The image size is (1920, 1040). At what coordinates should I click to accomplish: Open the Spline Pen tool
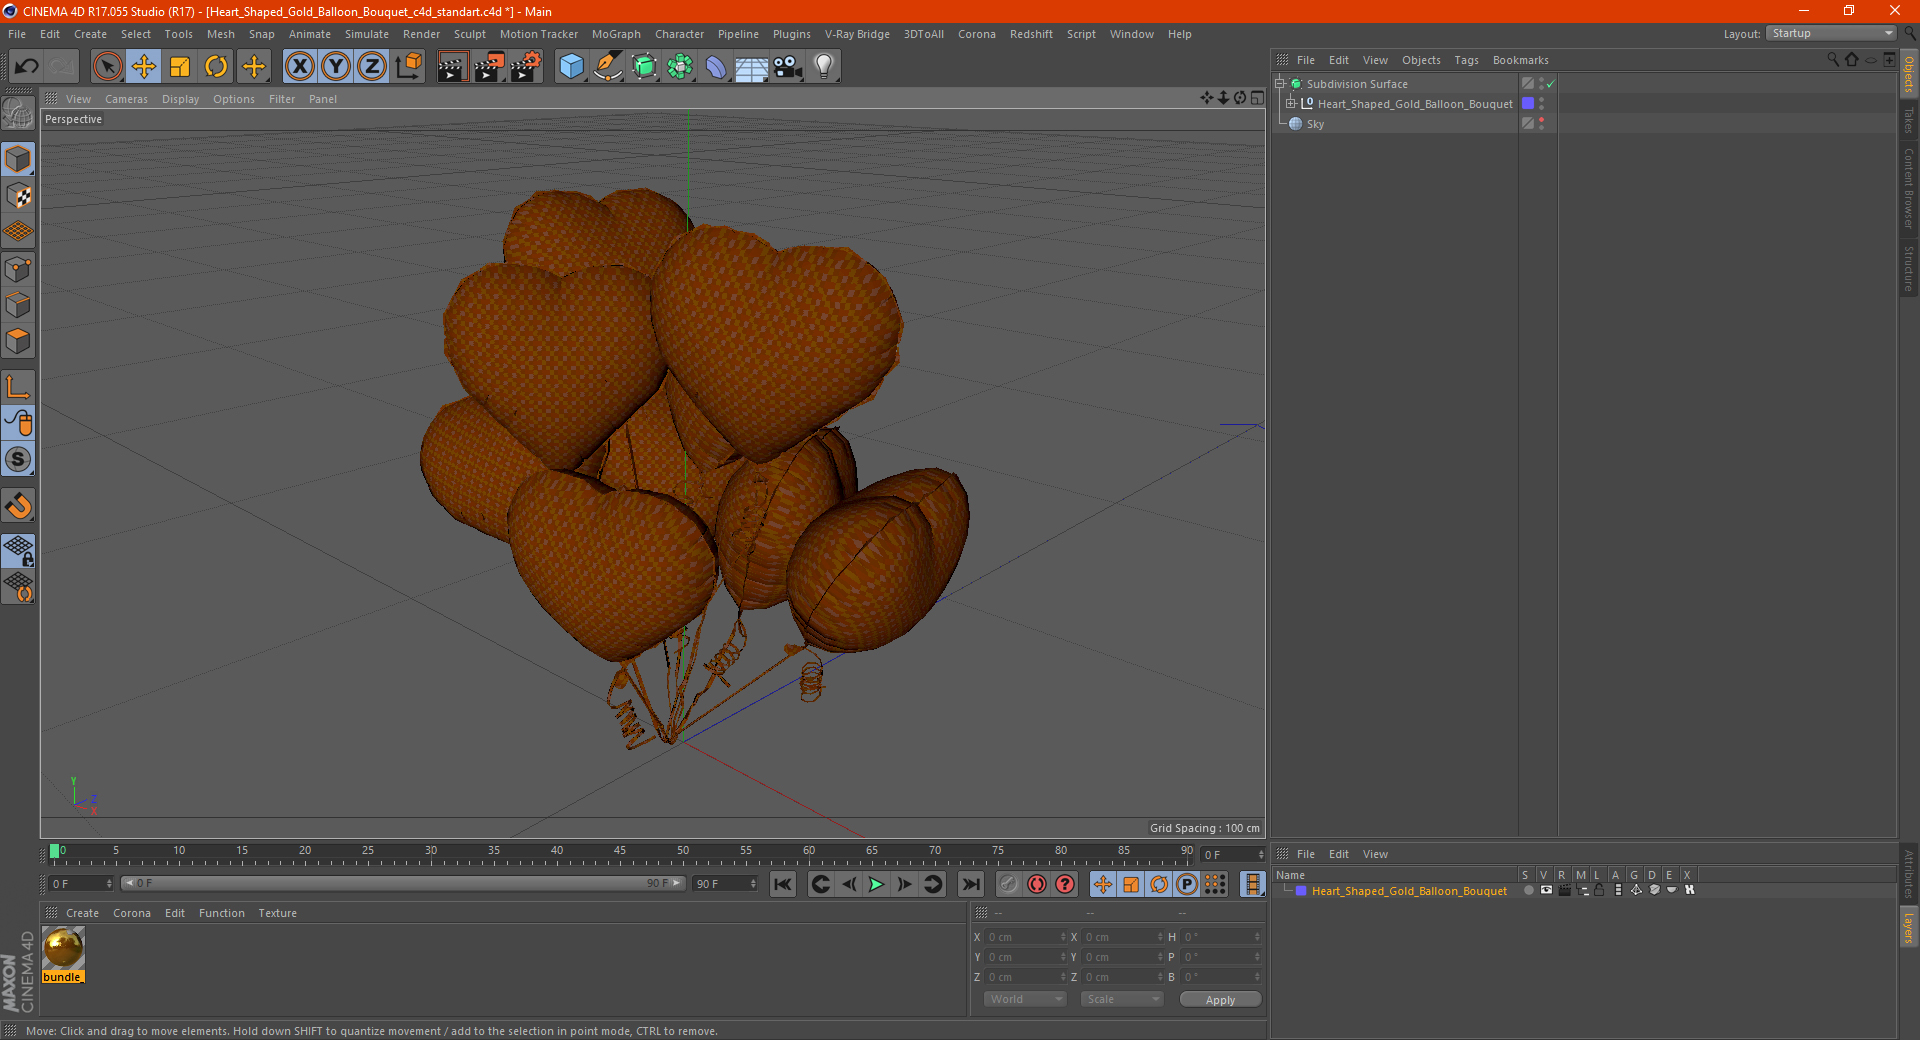607,67
